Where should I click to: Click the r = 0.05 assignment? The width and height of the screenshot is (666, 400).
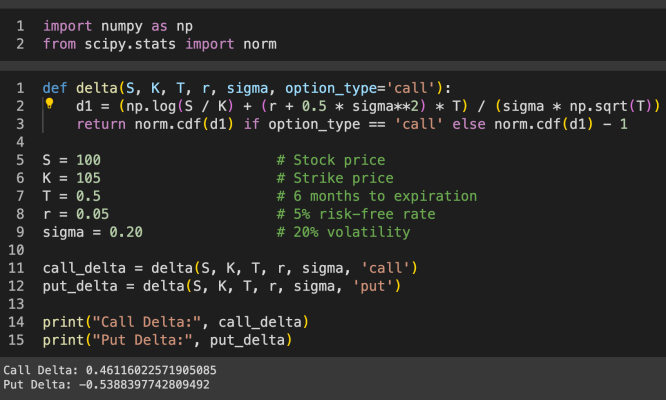[x=76, y=214]
